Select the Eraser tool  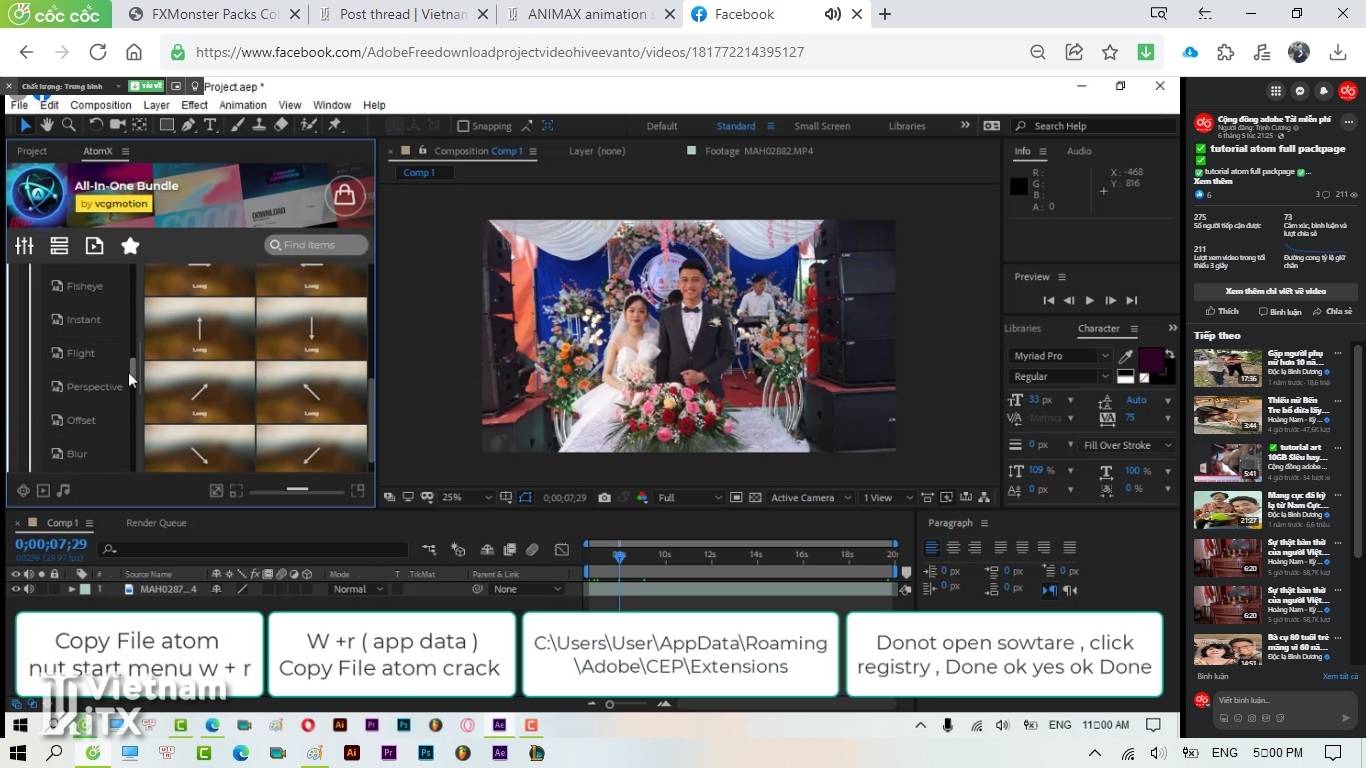[x=281, y=125]
